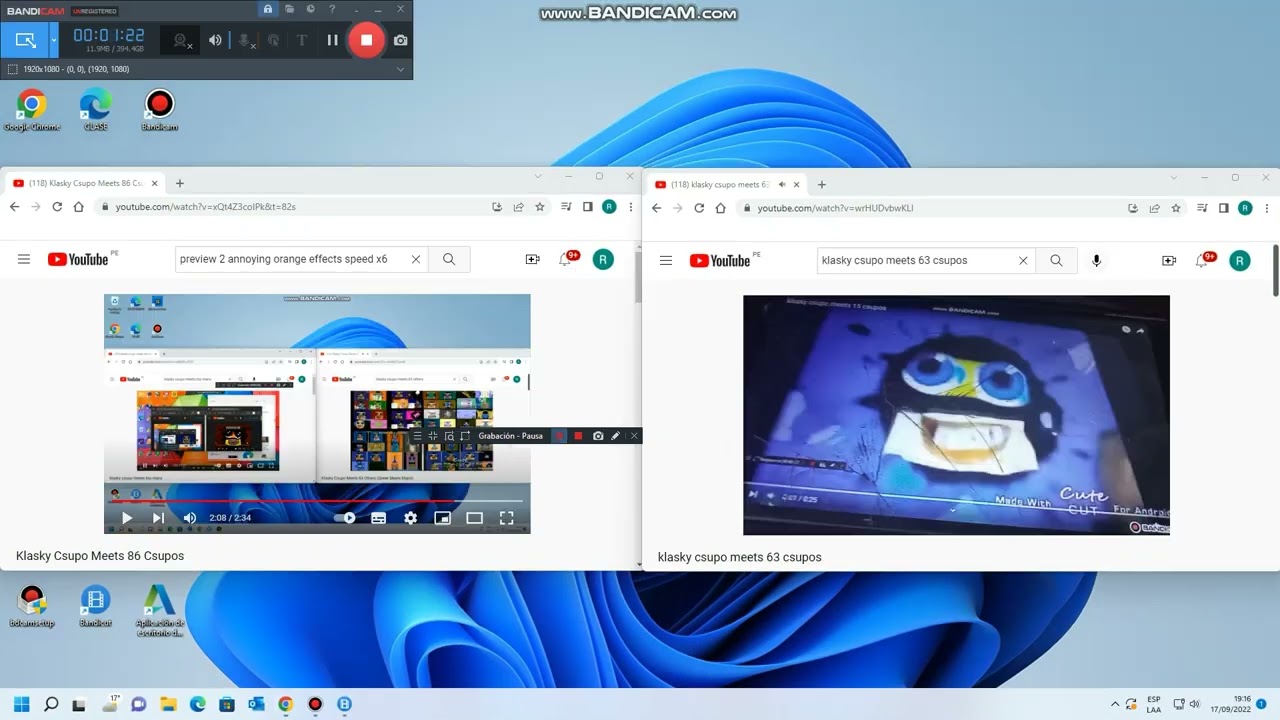Screen dimensions: 1280x720
Task: Clear 'klasky csupo meets 63 csupos' search text
Action: pyautogui.click(x=1023, y=260)
